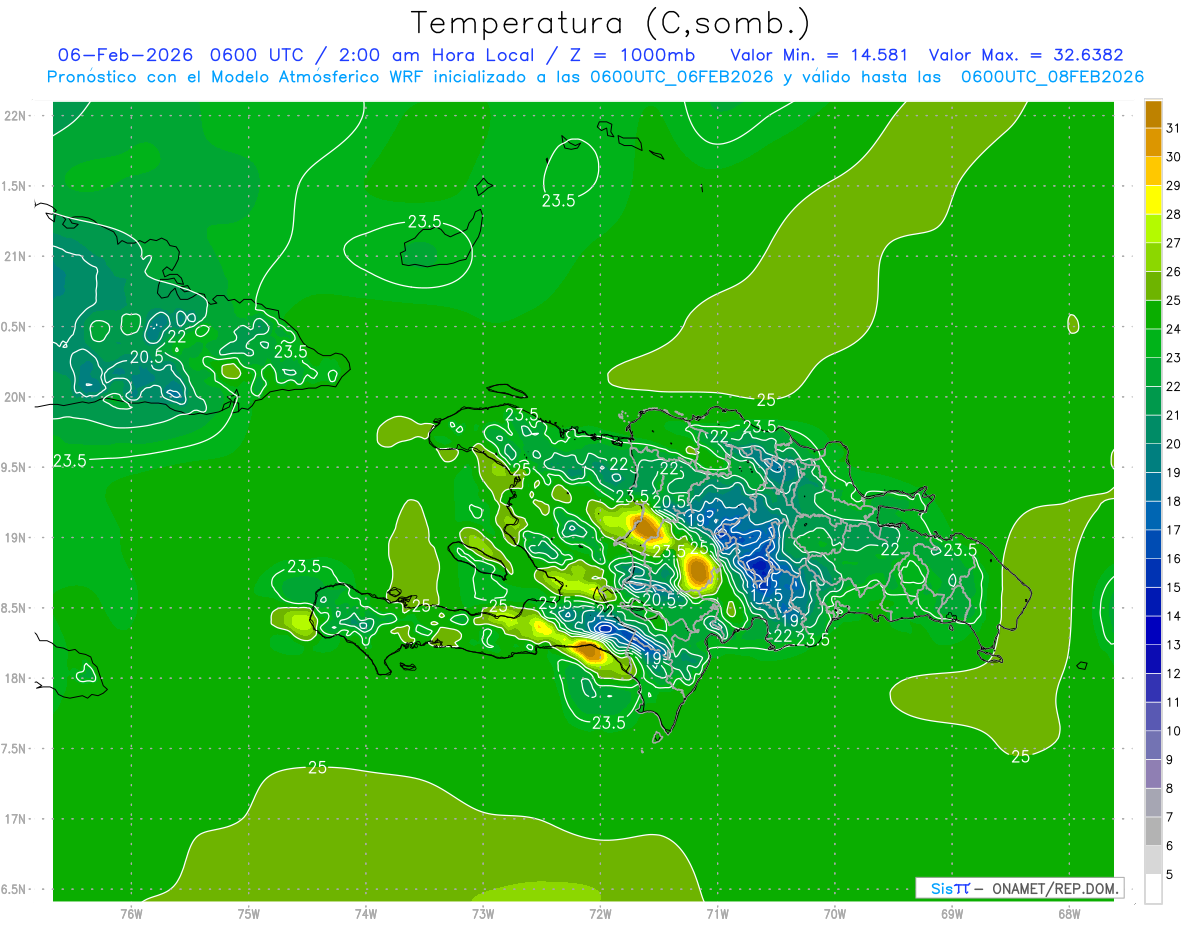Click the legend value "11"
The height and width of the screenshot is (927, 1200).
coord(1173,703)
